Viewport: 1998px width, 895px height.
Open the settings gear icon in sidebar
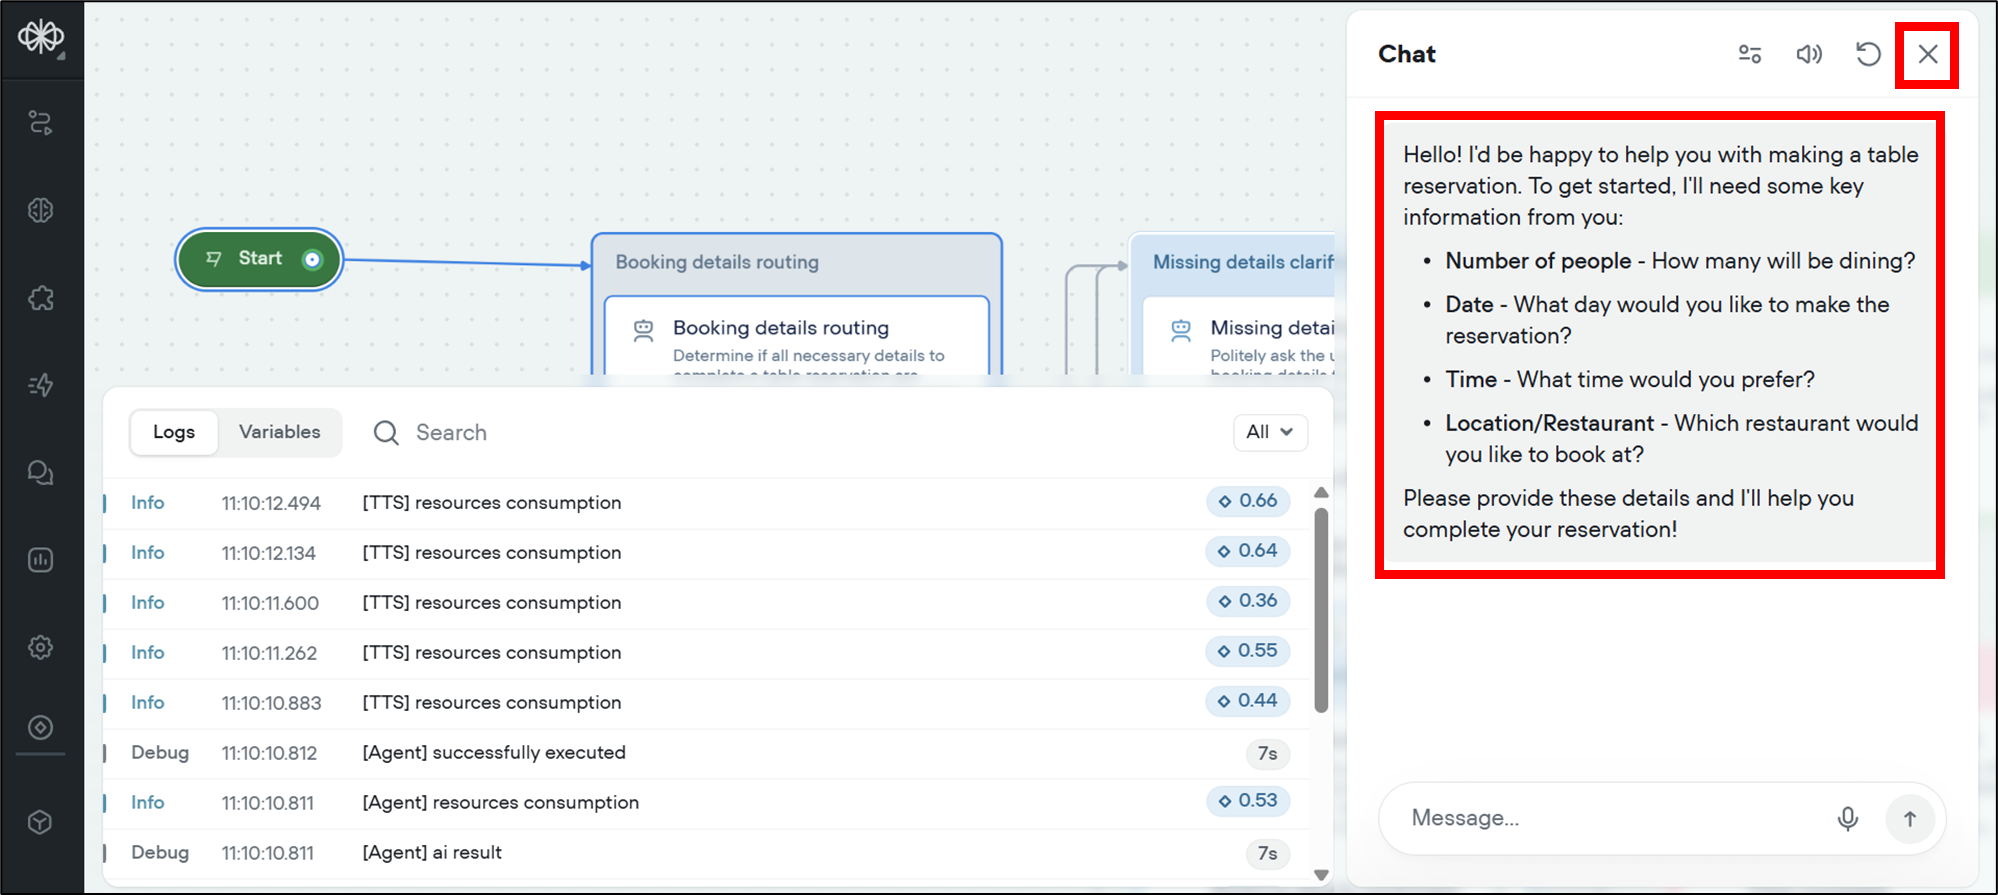point(41,647)
